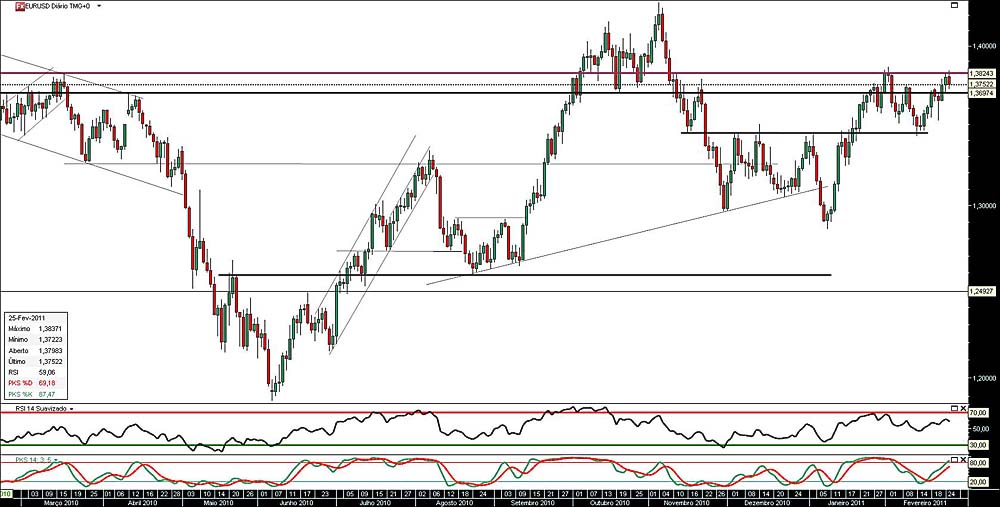
Task: Select the 1,36974 price level label
Action: 982,93
